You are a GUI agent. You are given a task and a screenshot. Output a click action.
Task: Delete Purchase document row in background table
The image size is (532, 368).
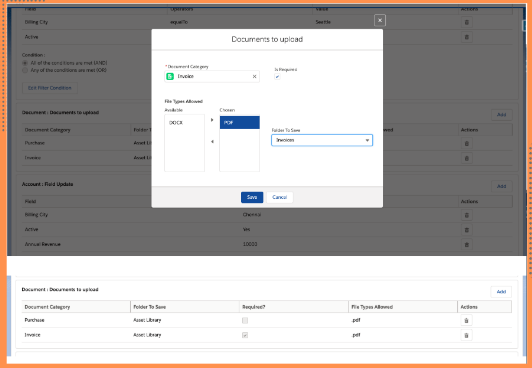(x=467, y=143)
